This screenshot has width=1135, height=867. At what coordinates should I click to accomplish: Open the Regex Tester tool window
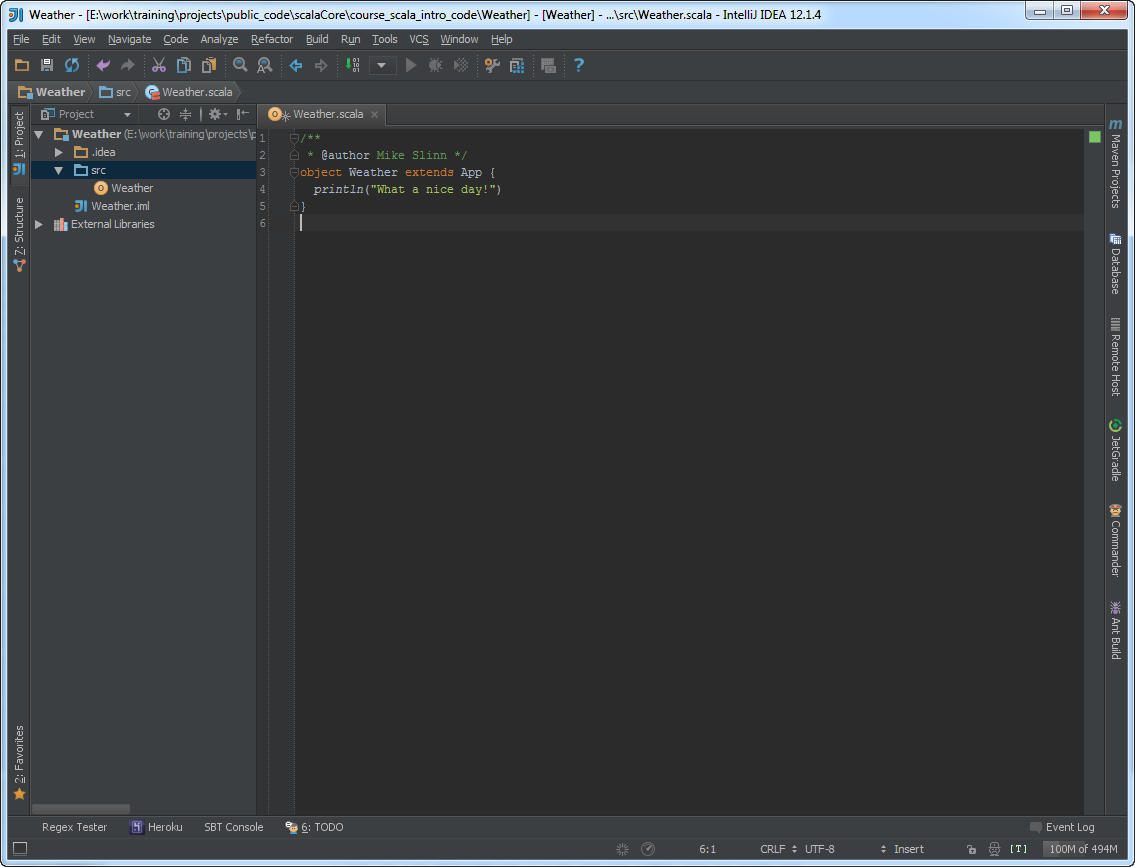(x=74, y=827)
